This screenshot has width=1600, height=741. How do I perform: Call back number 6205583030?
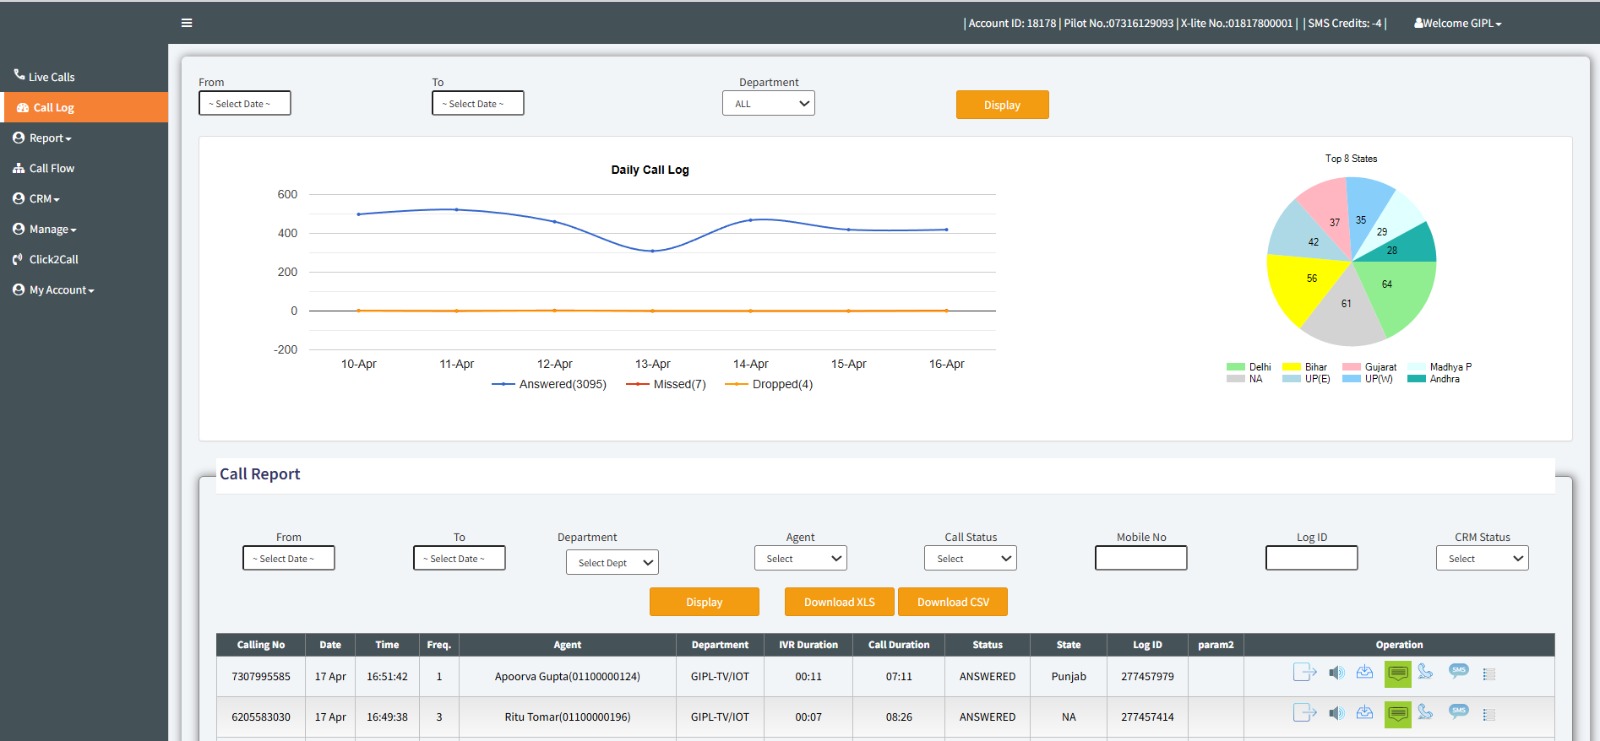[1425, 713]
